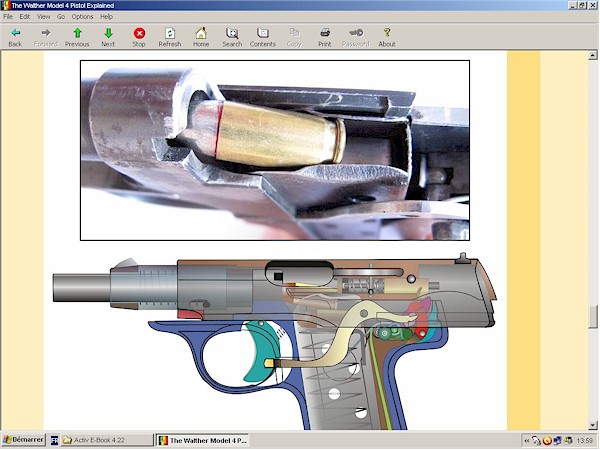Hit the red Stop button
600x450 pixels.
[x=139, y=38]
